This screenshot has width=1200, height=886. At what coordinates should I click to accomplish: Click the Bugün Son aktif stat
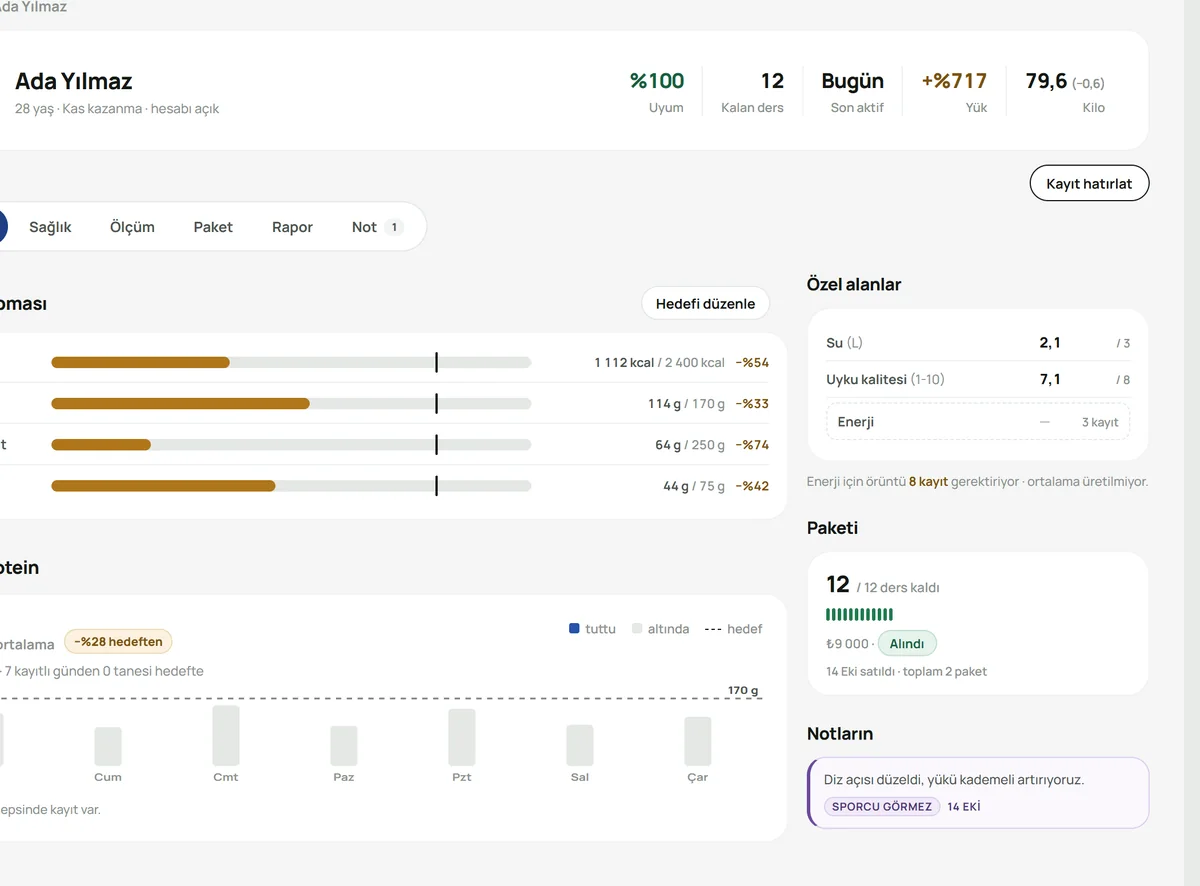(x=853, y=91)
